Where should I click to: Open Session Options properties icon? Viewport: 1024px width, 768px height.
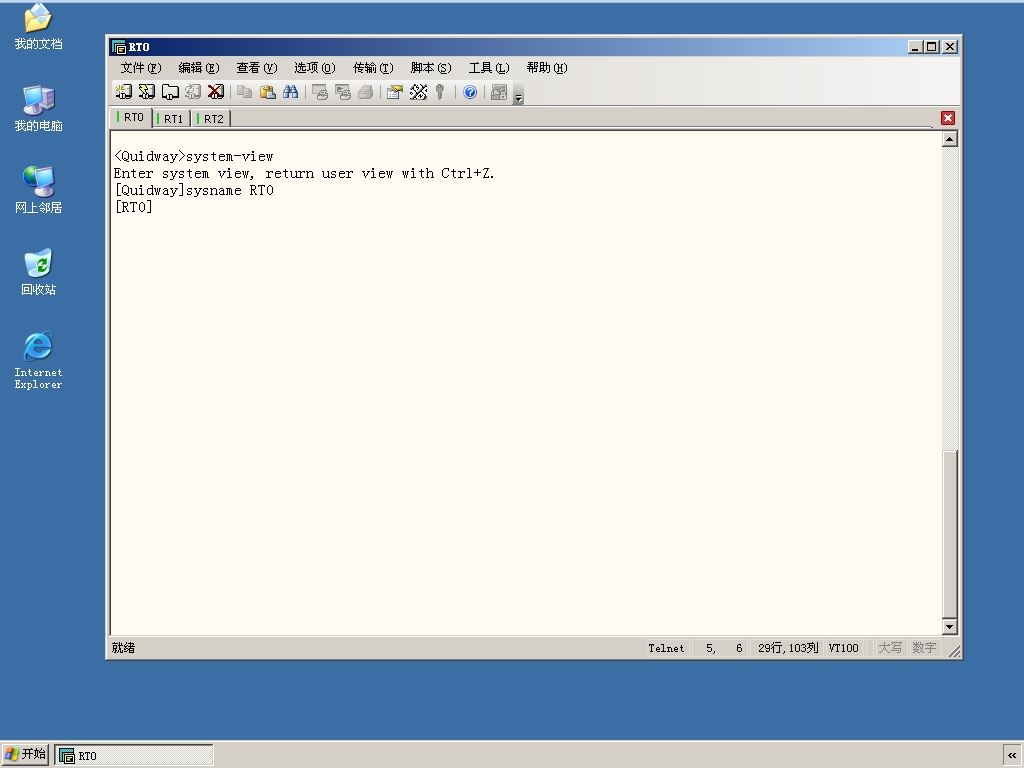394,92
